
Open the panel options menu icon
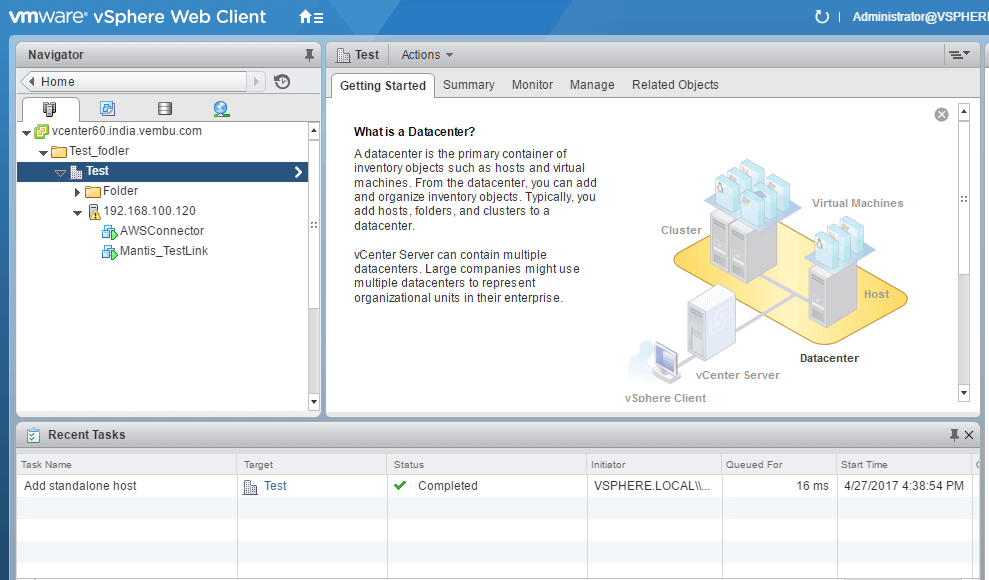(959, 55)
